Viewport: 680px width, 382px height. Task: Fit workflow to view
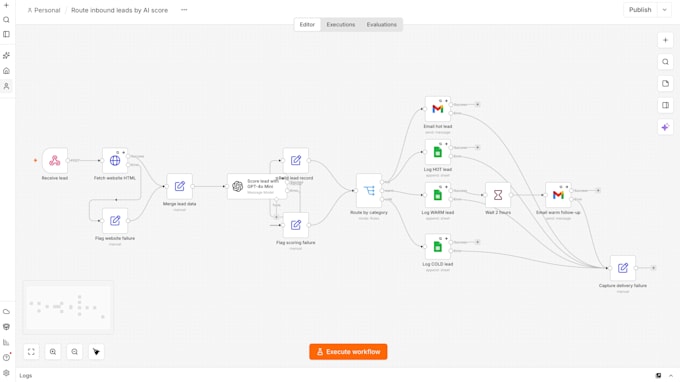[31, 352]
